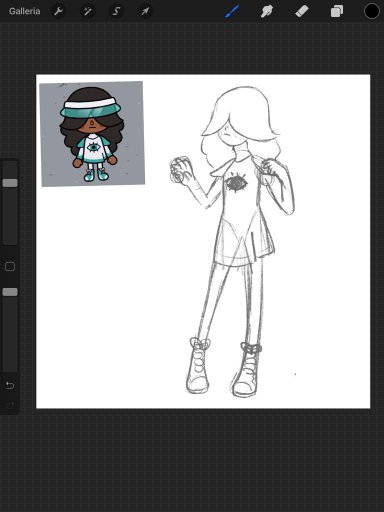Click the brush opacity slider handle
384x512 pixels.
(x=10, y=292)
